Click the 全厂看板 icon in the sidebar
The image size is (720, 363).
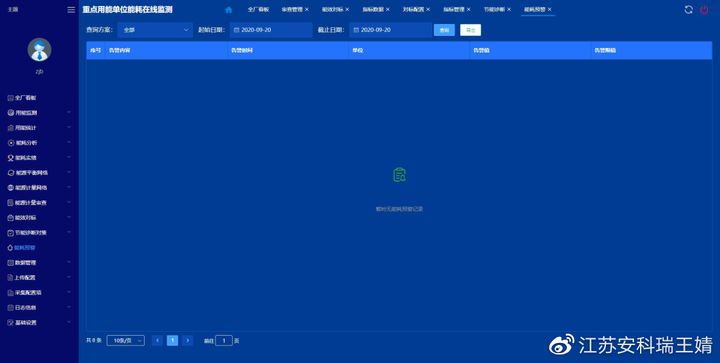coord(11,98)
